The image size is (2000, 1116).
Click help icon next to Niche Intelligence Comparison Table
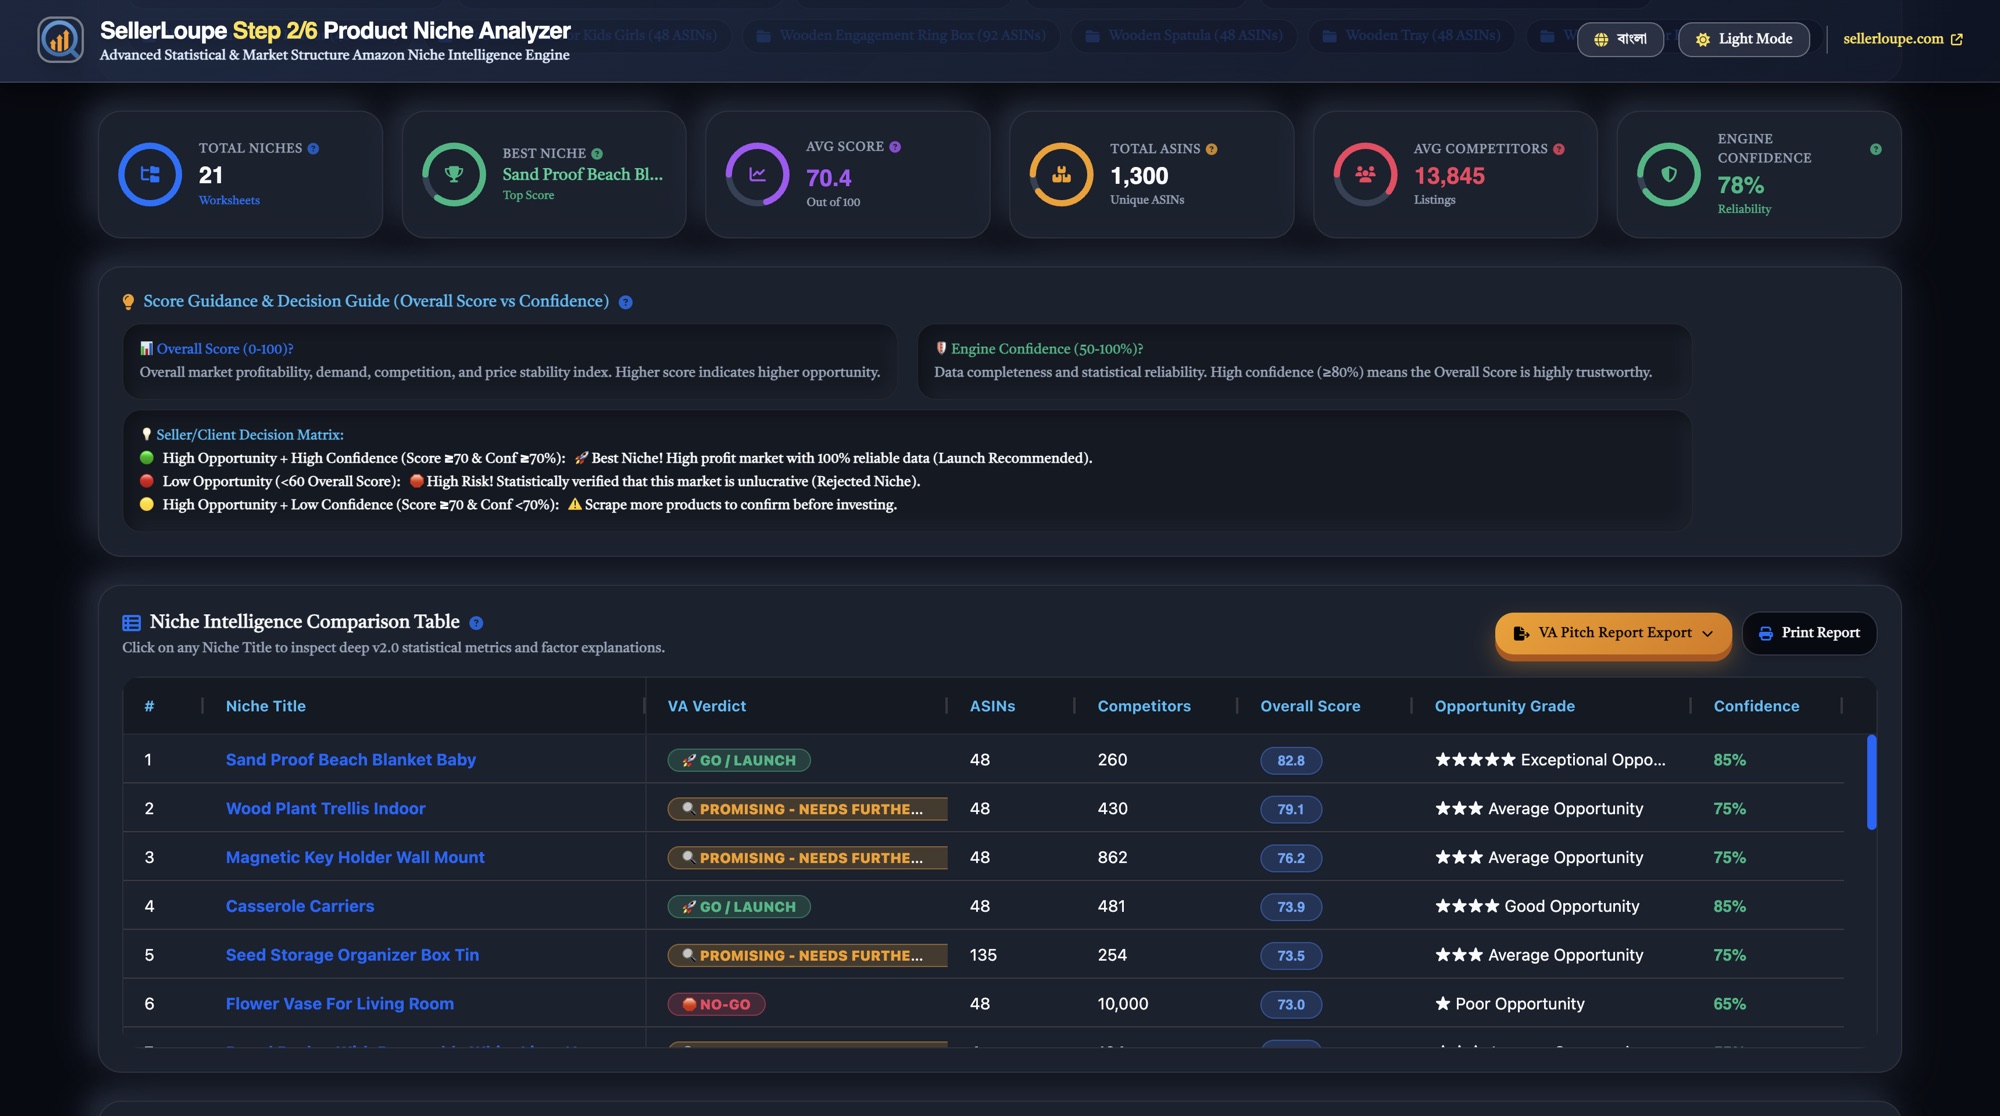coord(476,623)
